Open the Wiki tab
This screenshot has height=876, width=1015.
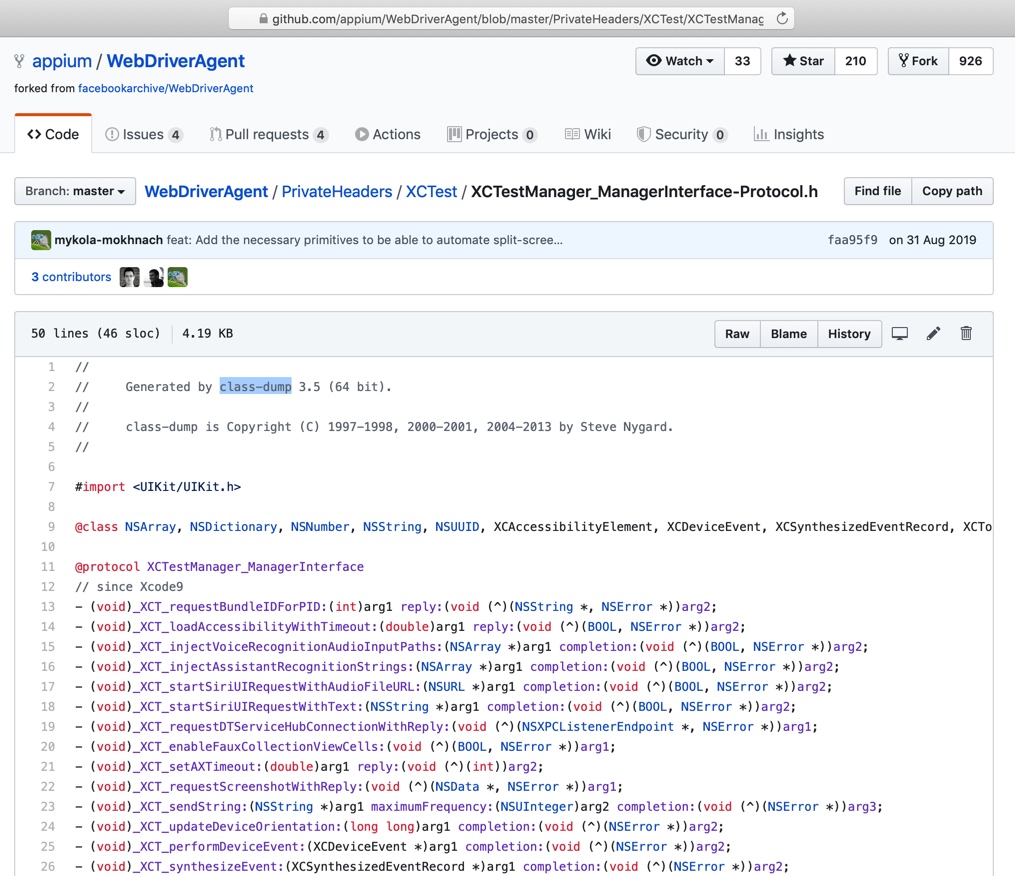(588, 134)
